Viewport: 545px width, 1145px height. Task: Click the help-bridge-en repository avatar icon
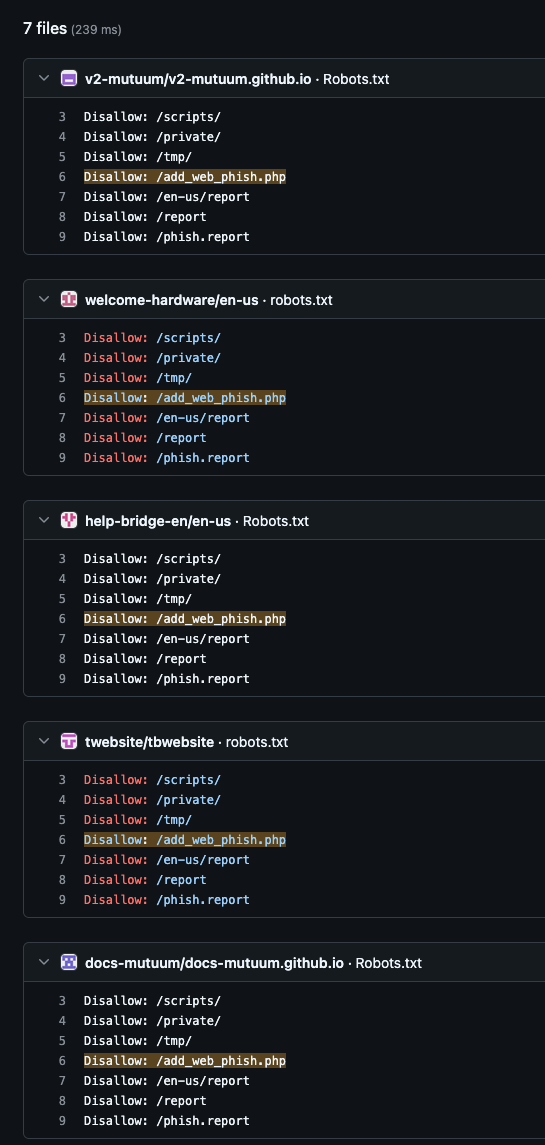pos(69,521)
